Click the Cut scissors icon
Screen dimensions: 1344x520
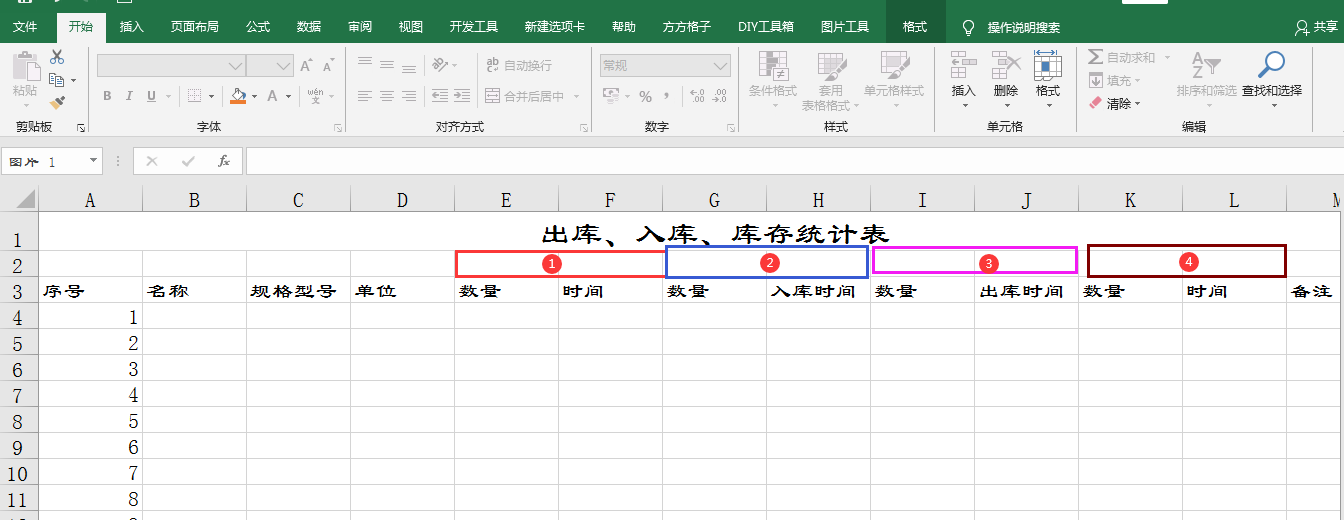pos(57,57)
